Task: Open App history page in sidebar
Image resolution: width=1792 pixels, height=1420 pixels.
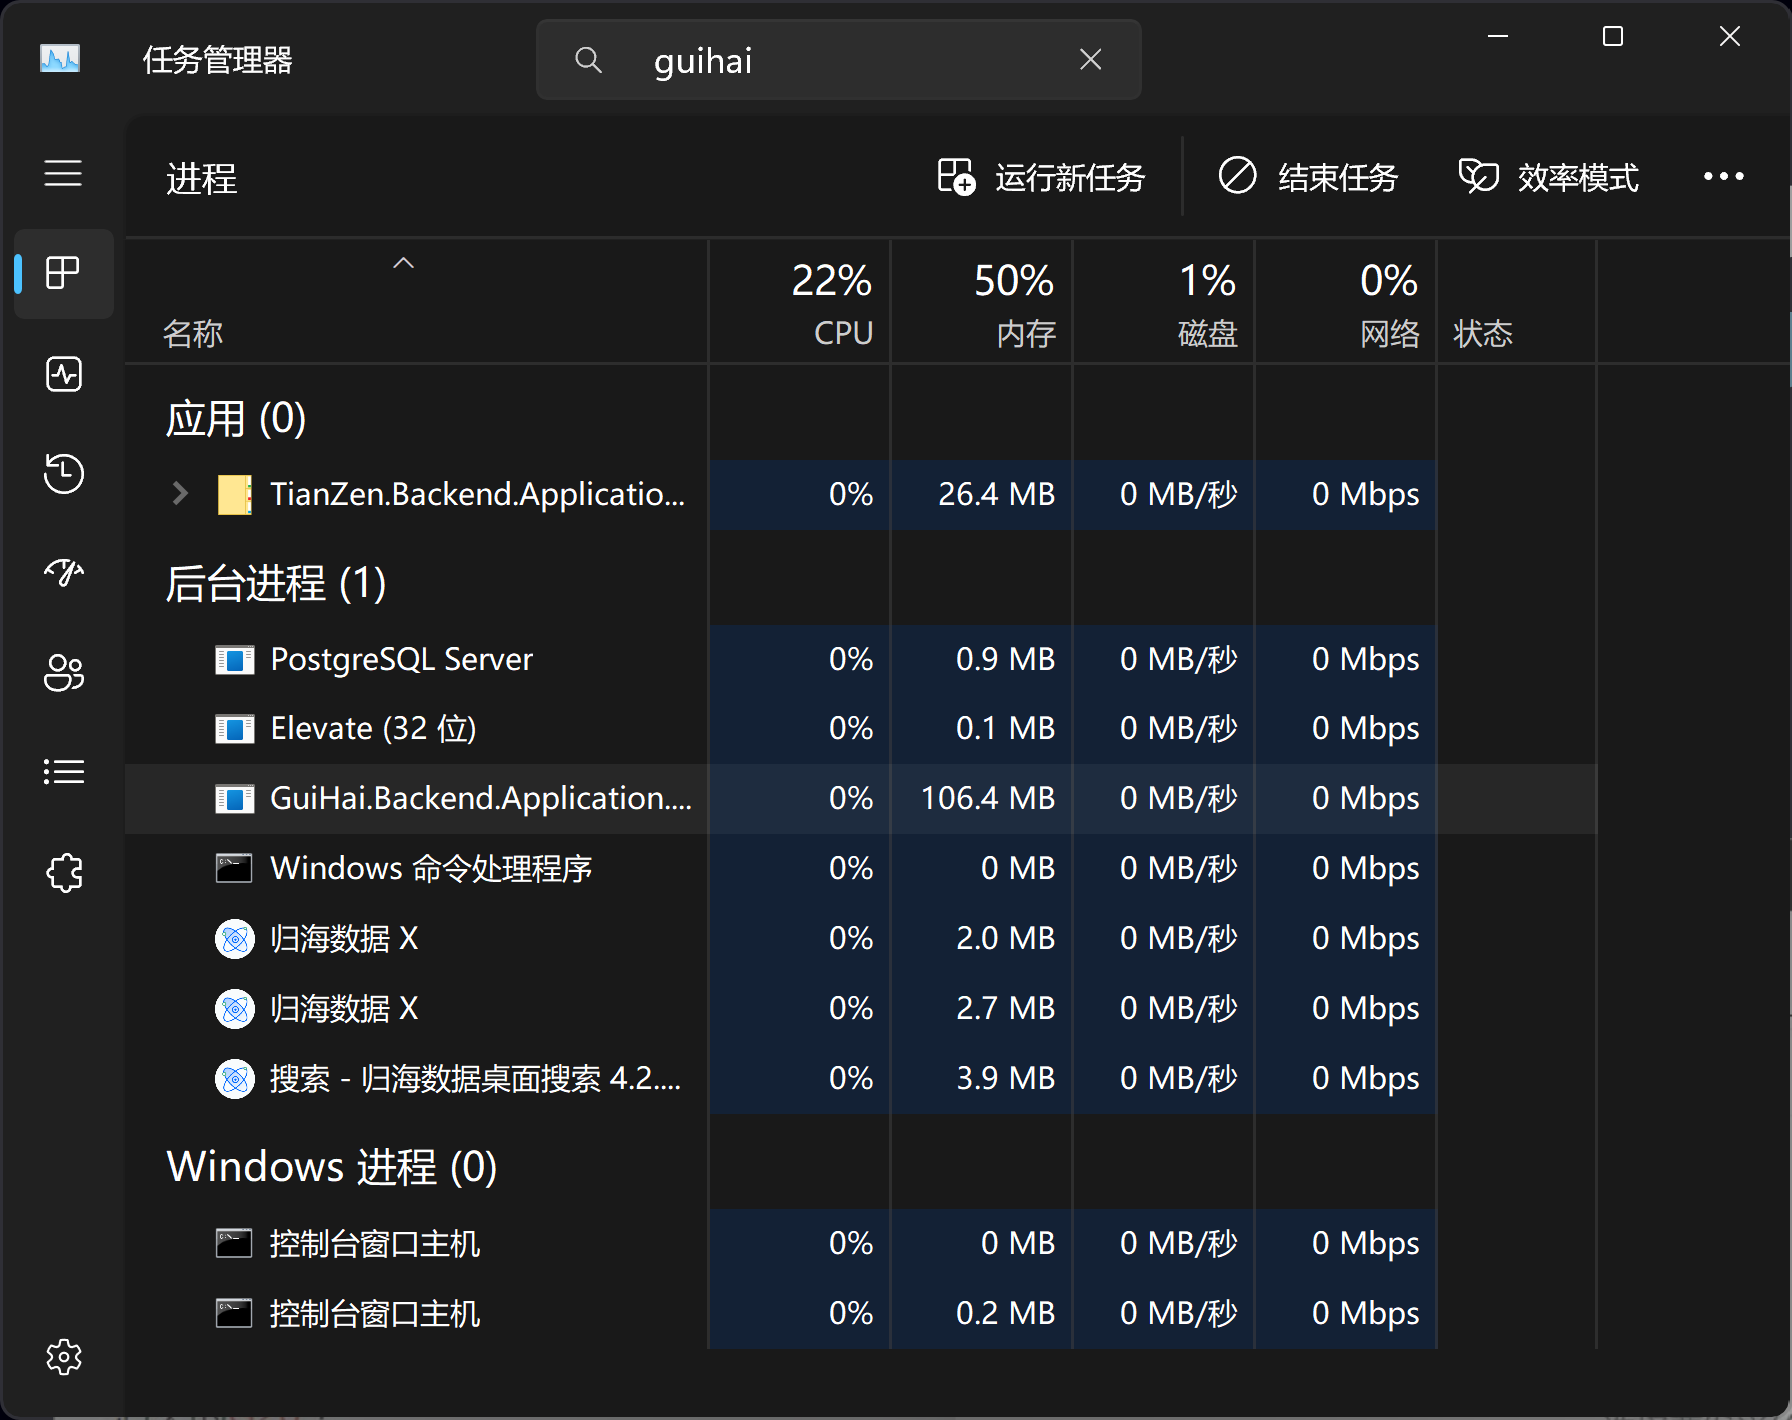Action: pyautogui.click(x=64, y=473)
